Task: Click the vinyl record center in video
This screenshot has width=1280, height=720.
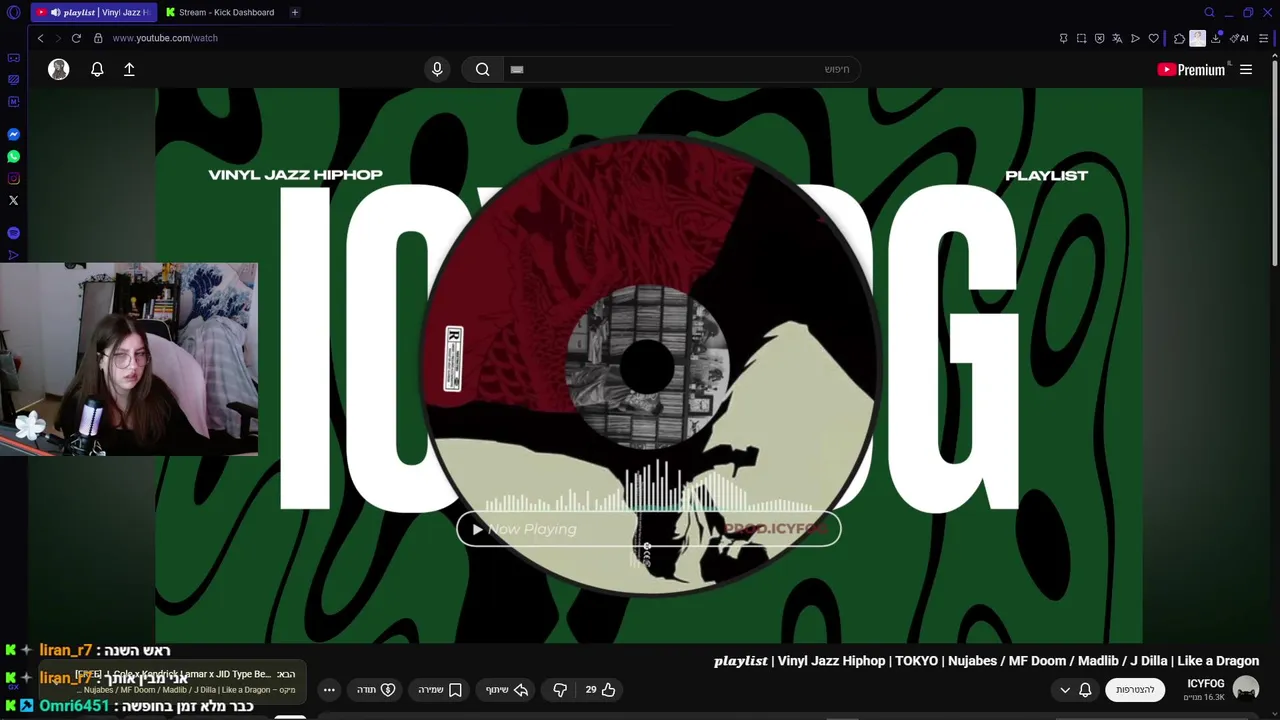Action: (x=647, y=366)
